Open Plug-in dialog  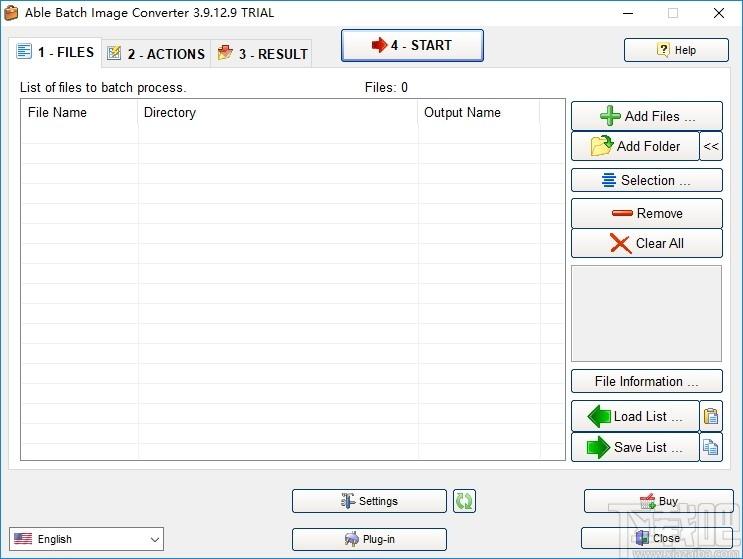point(369,539)
